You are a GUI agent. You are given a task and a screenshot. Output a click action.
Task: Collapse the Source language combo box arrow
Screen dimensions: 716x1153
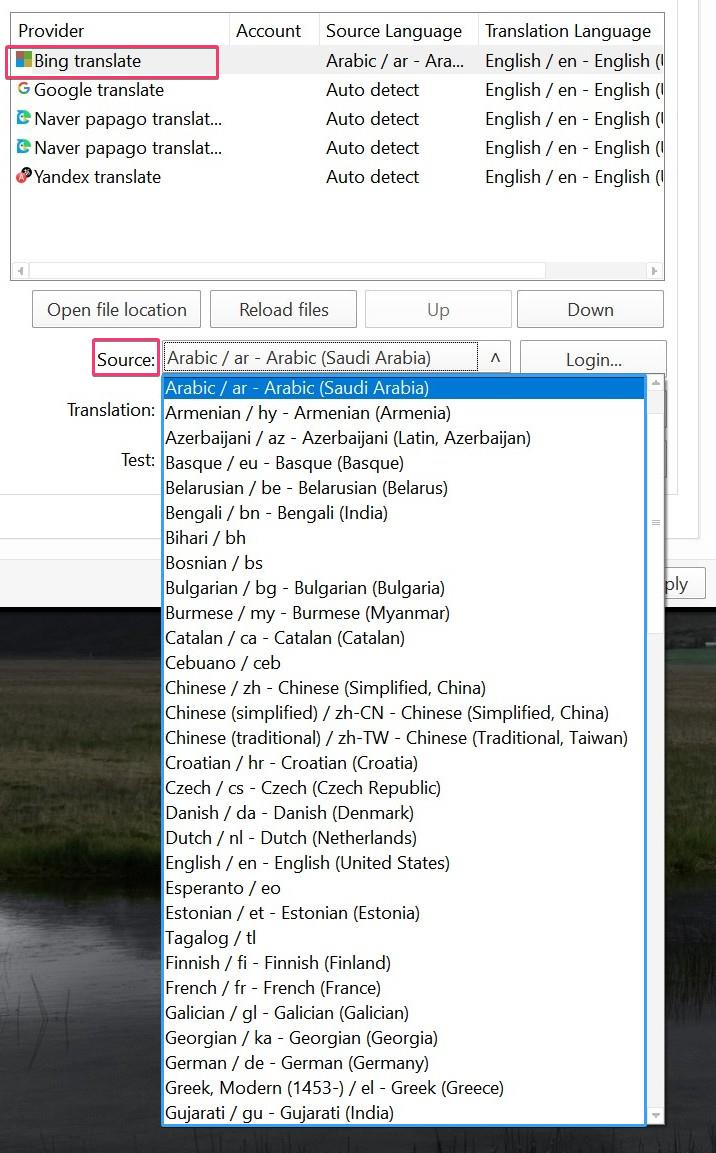click(495, 357)
